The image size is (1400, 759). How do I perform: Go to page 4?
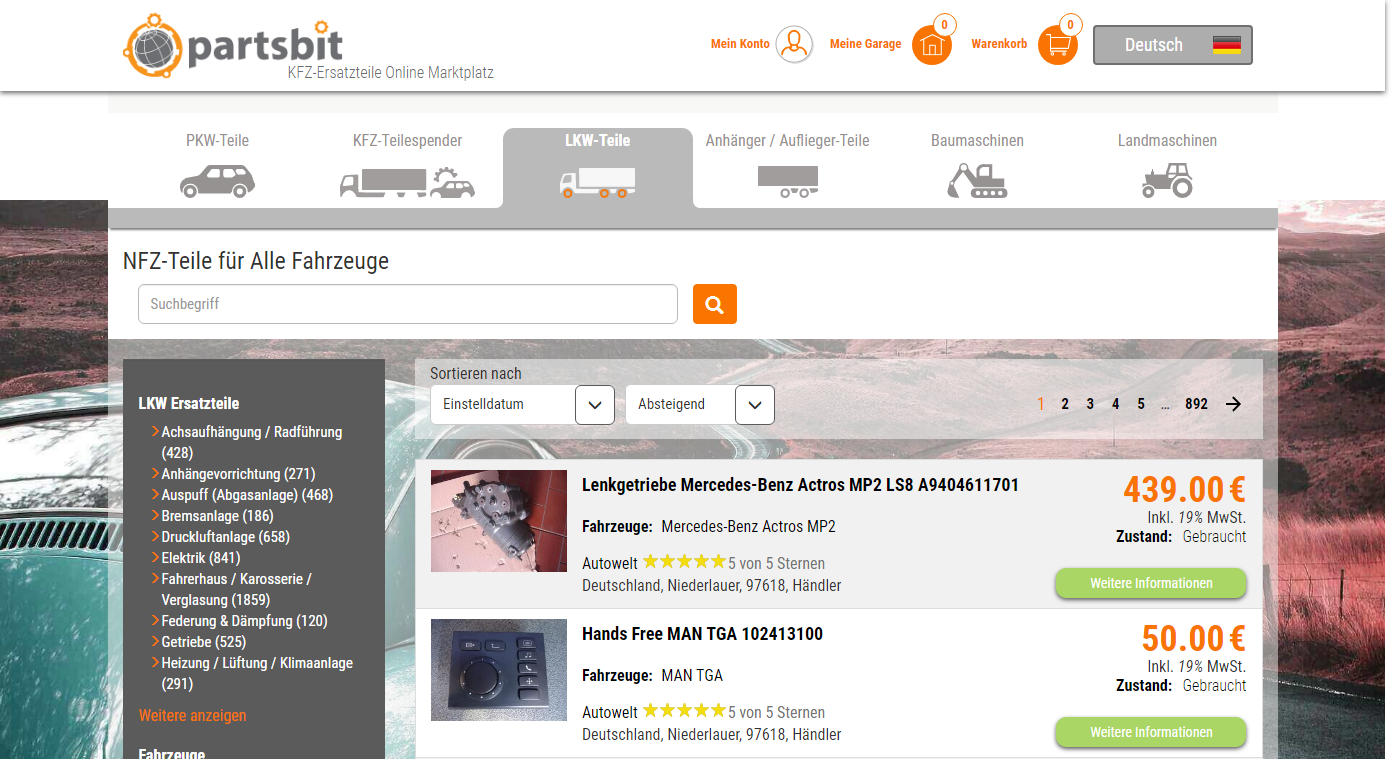pos(1116,404)
